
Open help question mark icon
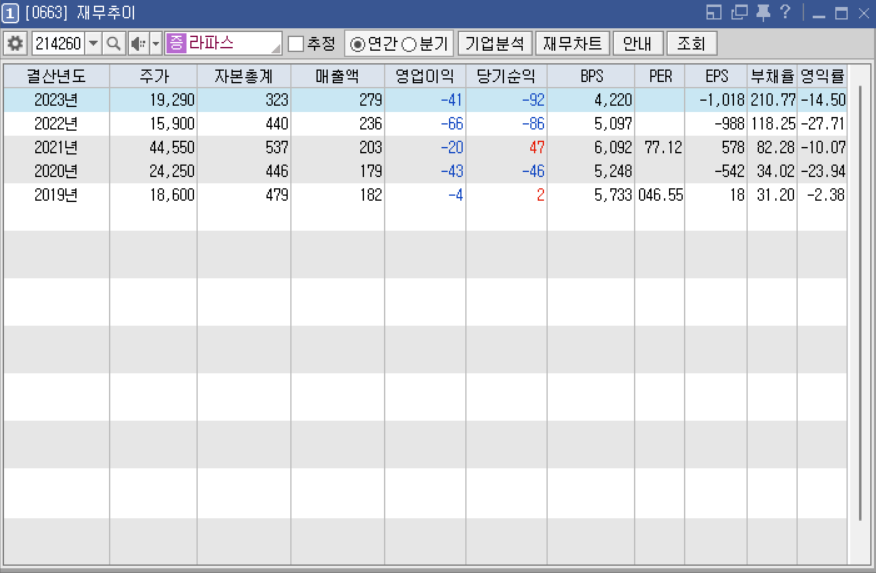[785, 12]
